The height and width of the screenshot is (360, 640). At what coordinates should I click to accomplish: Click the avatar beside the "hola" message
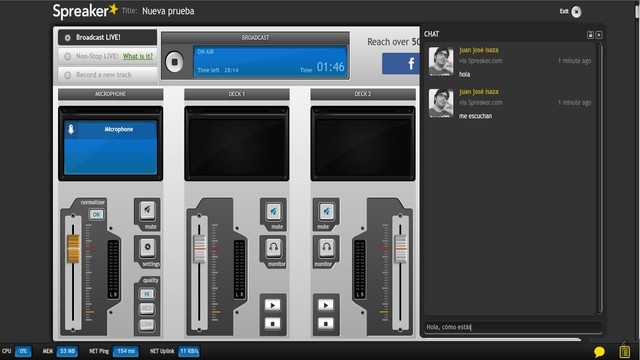[441, 61]
